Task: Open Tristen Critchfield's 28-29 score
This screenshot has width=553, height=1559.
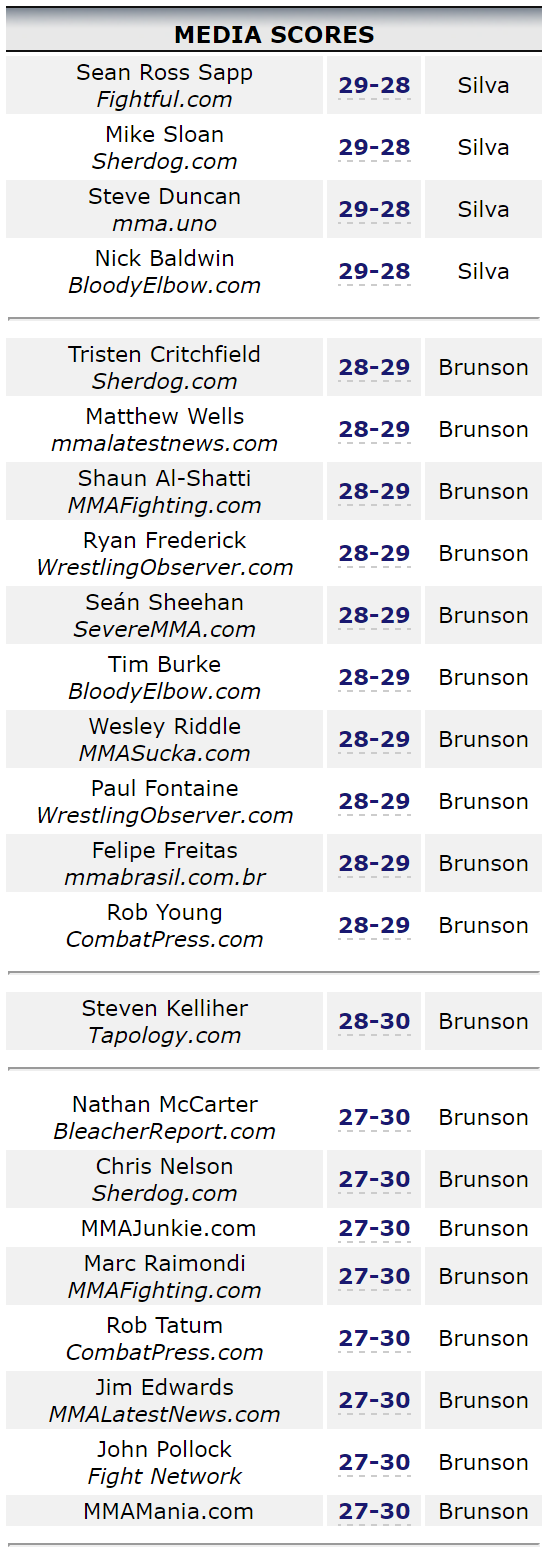Action: coord(374,368)
